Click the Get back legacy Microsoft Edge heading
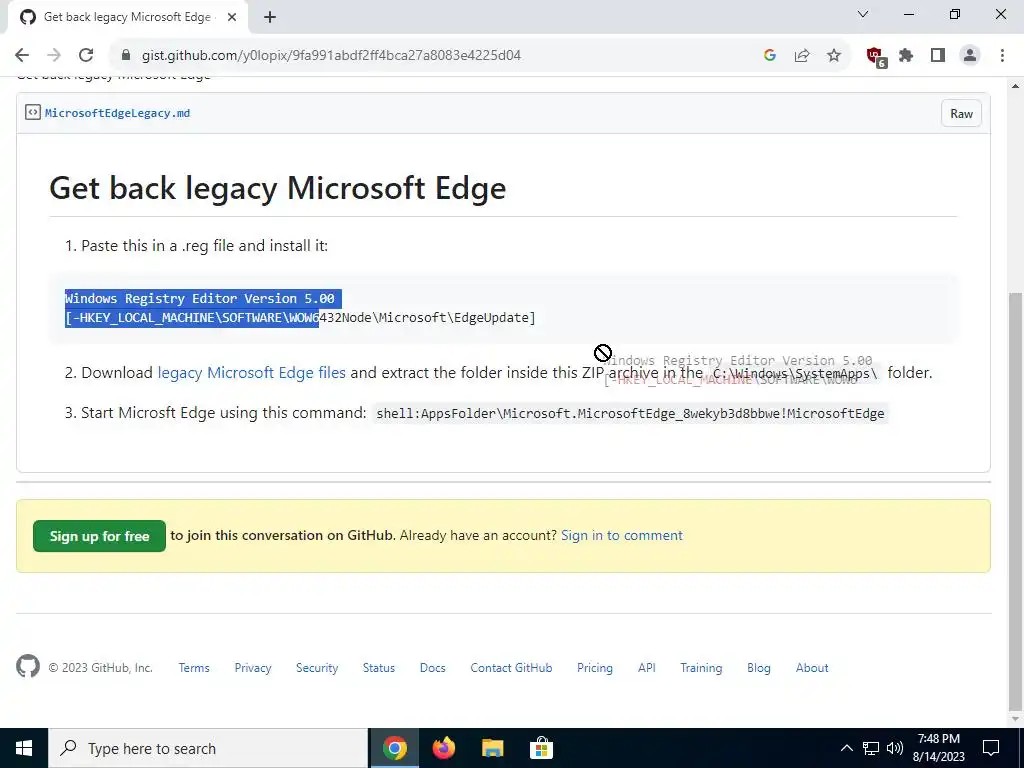 click(x=278, y=188)
